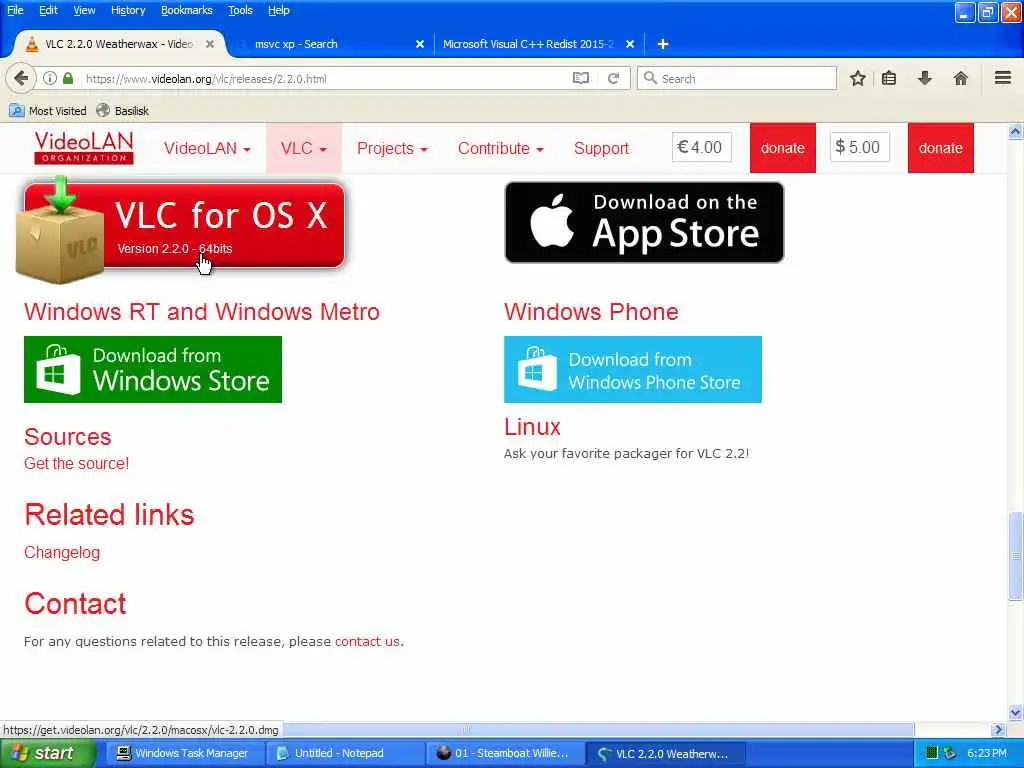Open the Support page link

(601, 148)
